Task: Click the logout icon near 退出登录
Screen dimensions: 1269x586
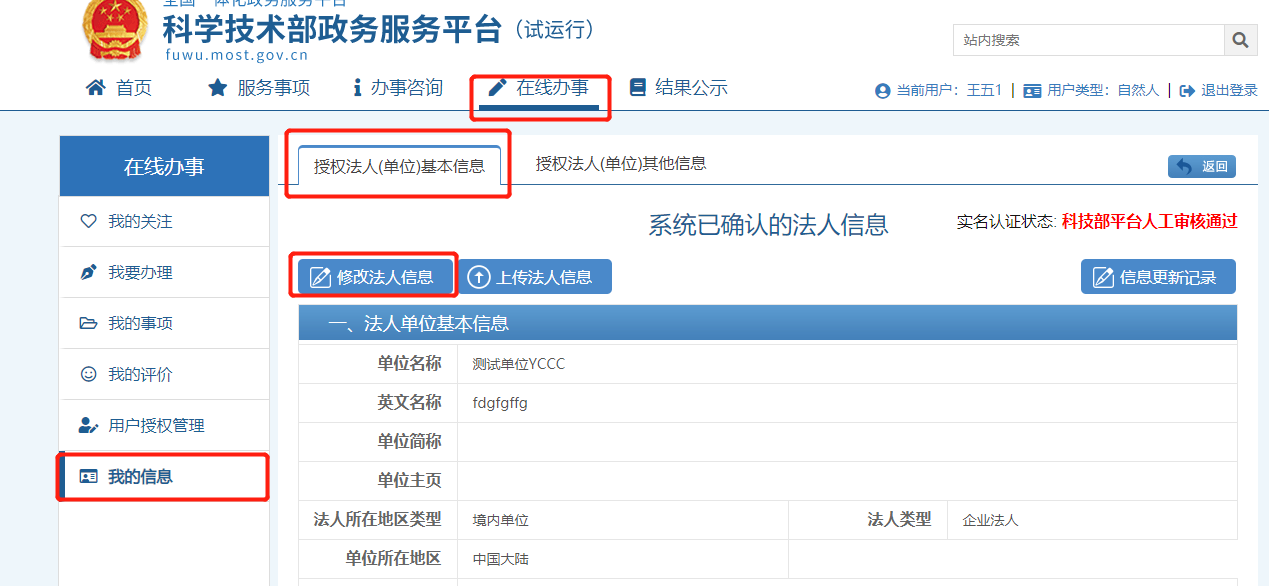Action: tap(1187, 91)
